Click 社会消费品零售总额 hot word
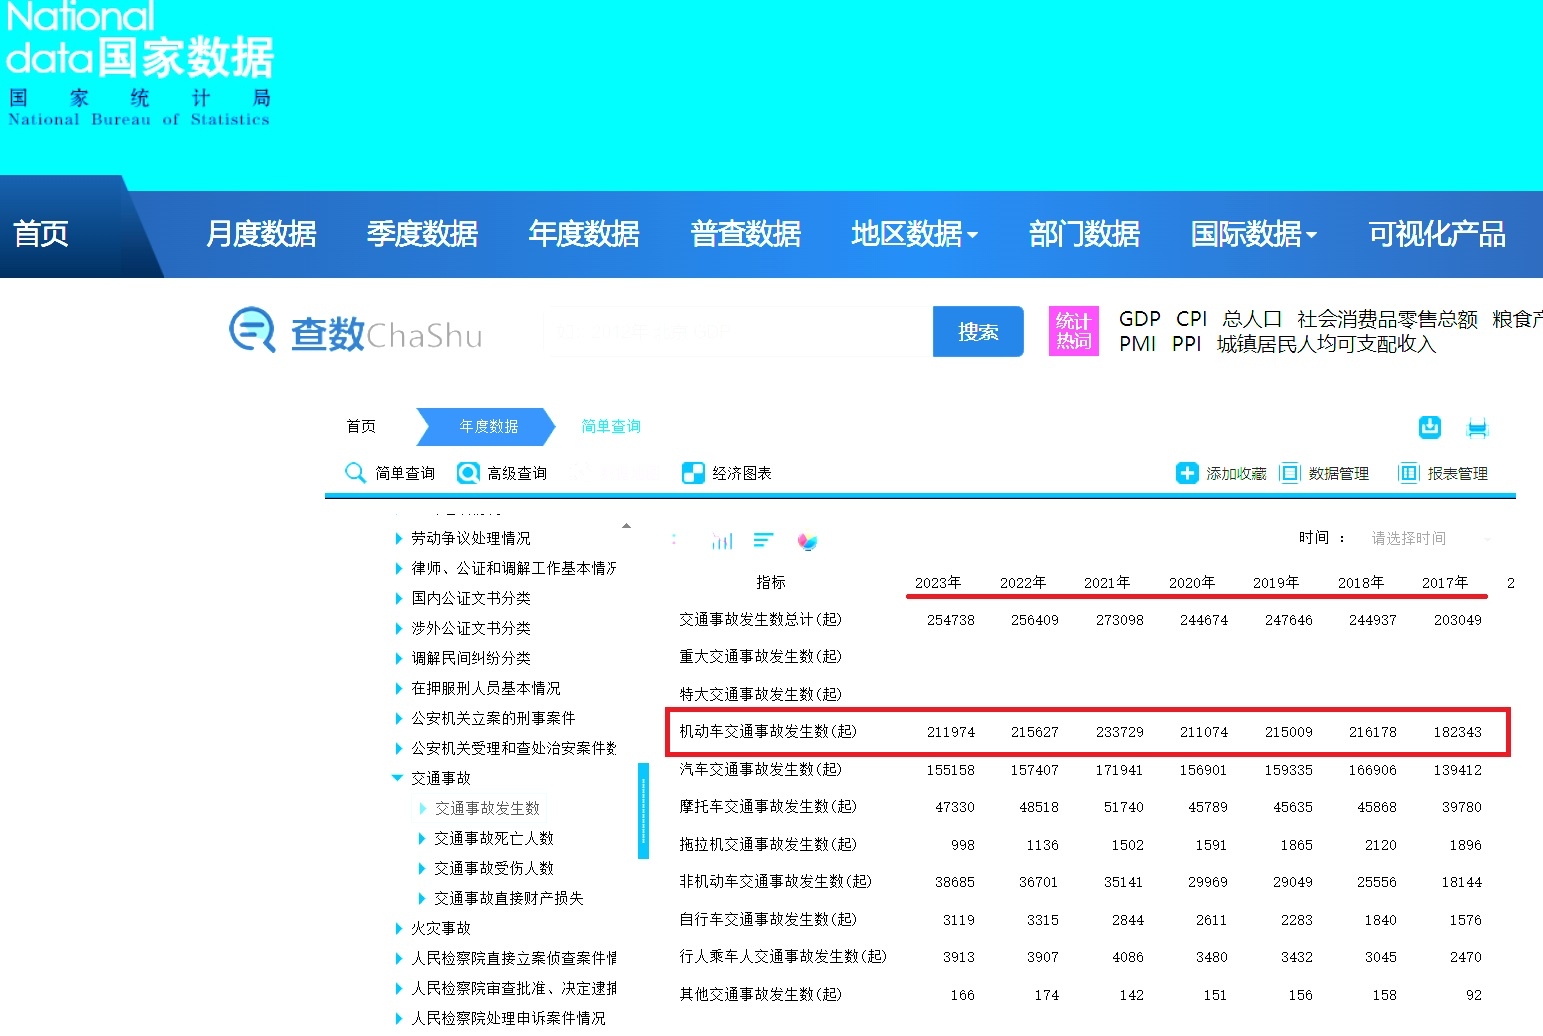 coord(1387,319)
